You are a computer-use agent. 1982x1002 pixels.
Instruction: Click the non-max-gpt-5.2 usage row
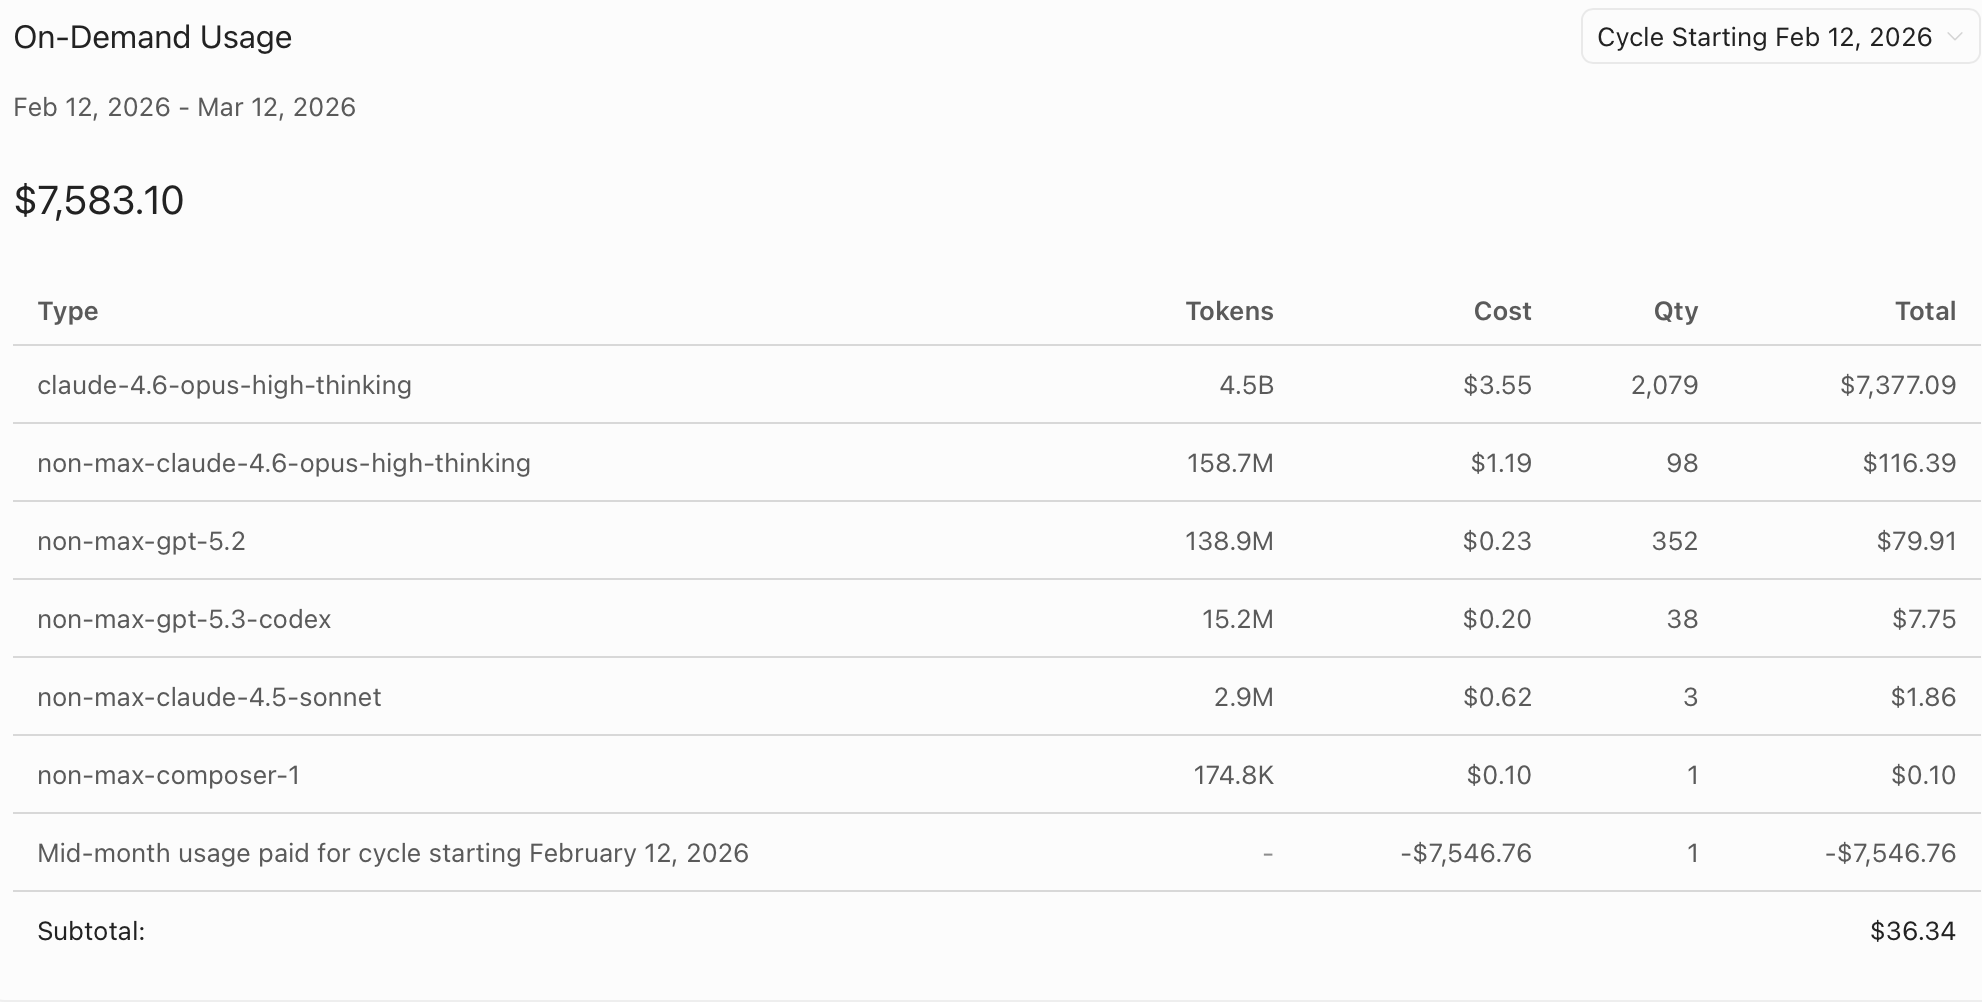(996, 541)
